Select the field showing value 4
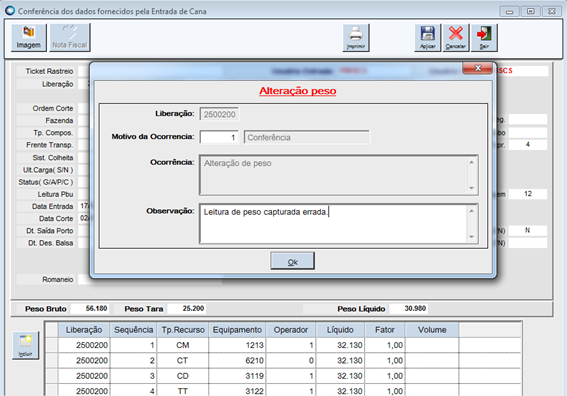 [x=528, y=145]
